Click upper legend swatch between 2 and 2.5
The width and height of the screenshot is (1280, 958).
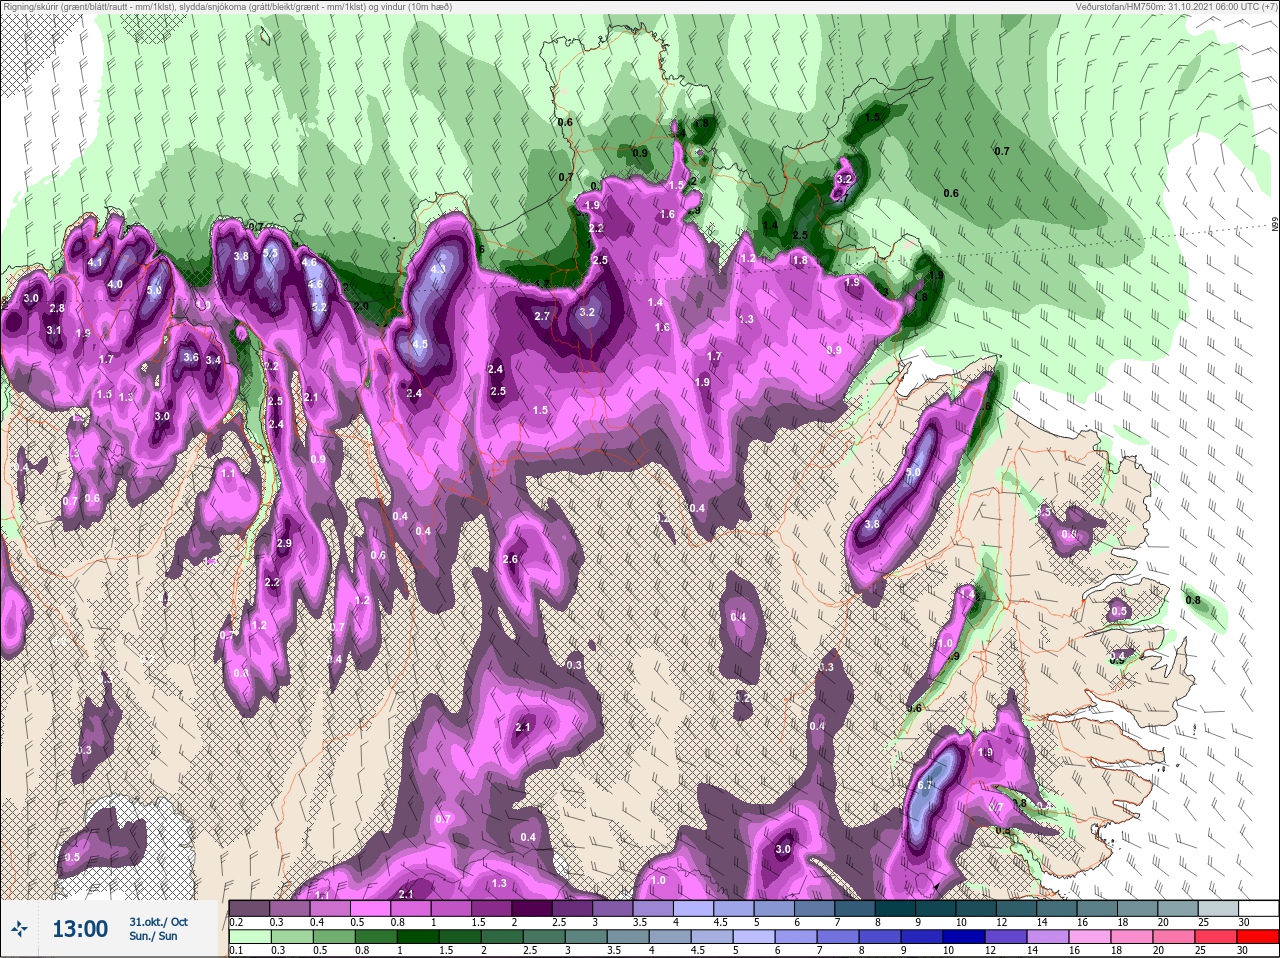[x=532, y=908]
